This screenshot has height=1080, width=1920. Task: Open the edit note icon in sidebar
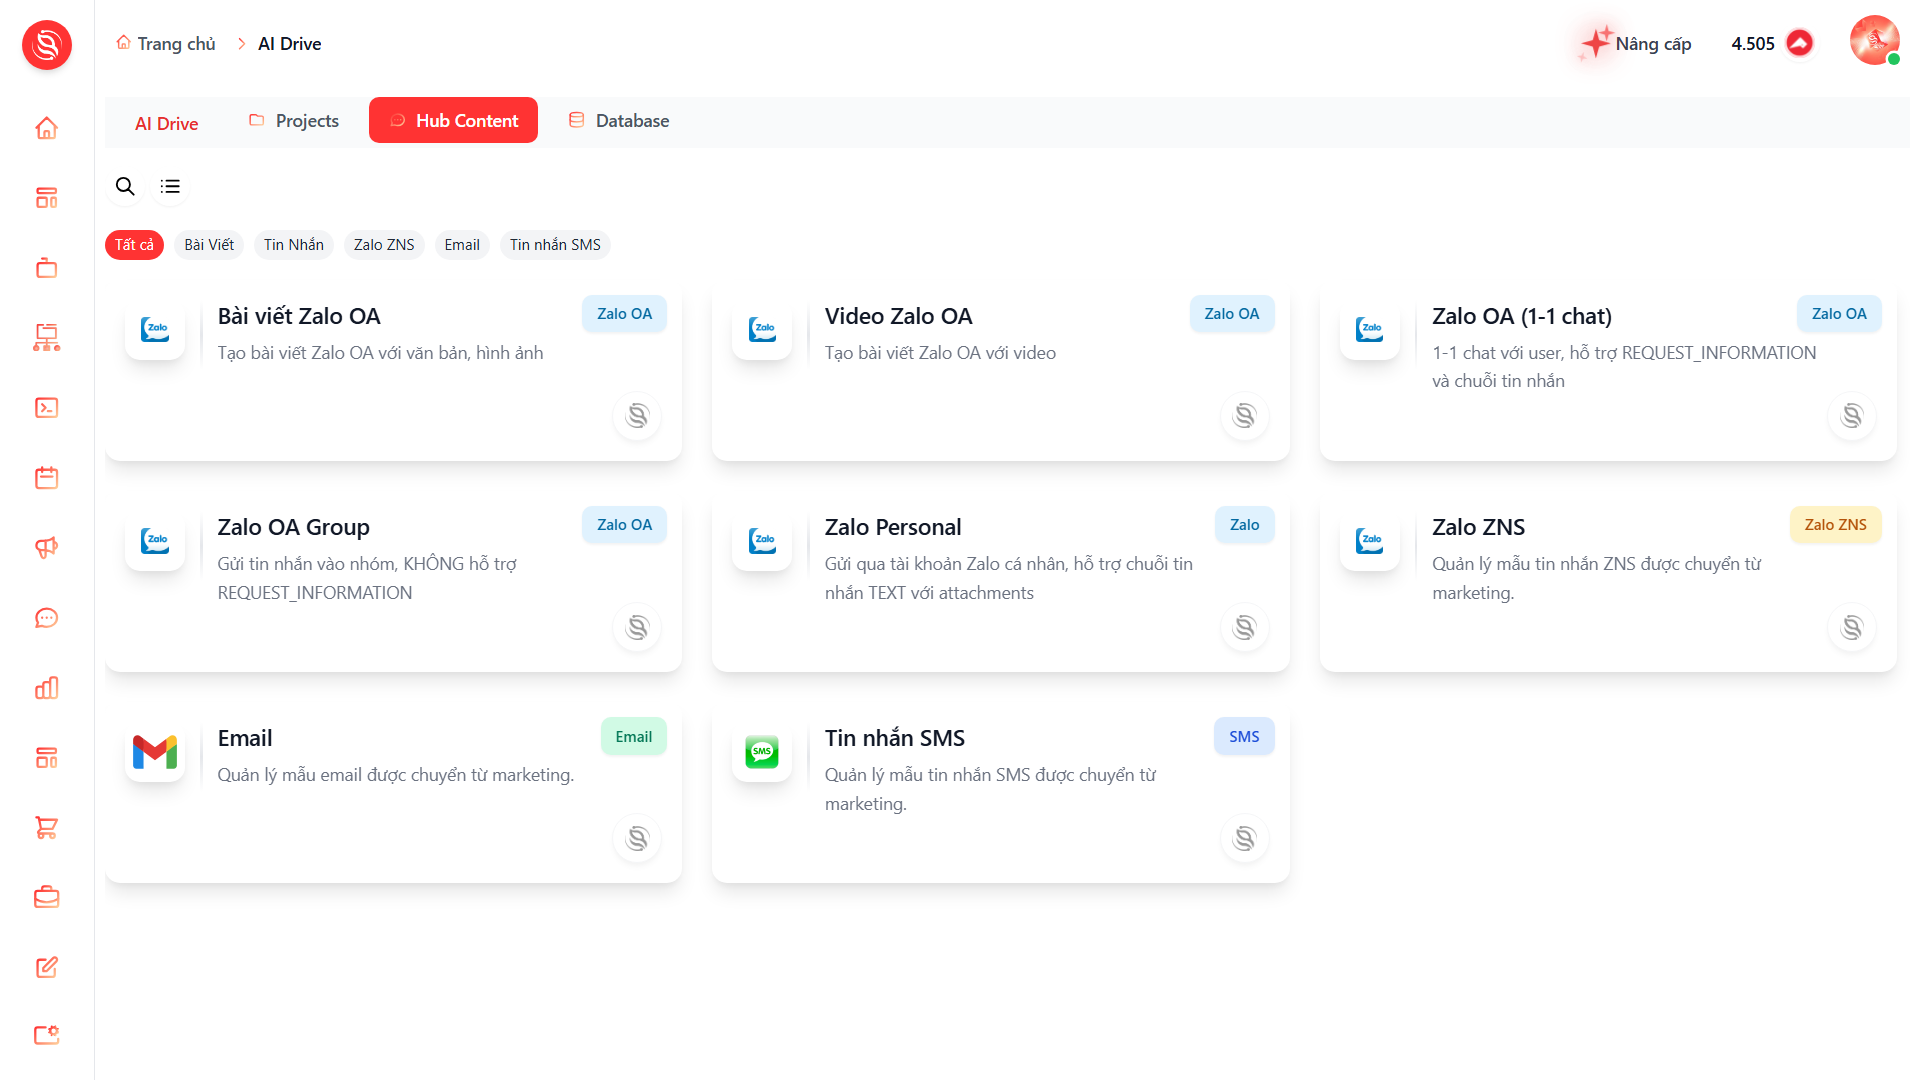click(x=46, y=967)
